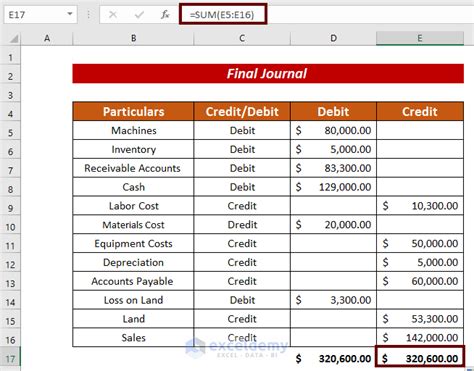Click the 129,000.00 debit amount

[x=333, y=187]
